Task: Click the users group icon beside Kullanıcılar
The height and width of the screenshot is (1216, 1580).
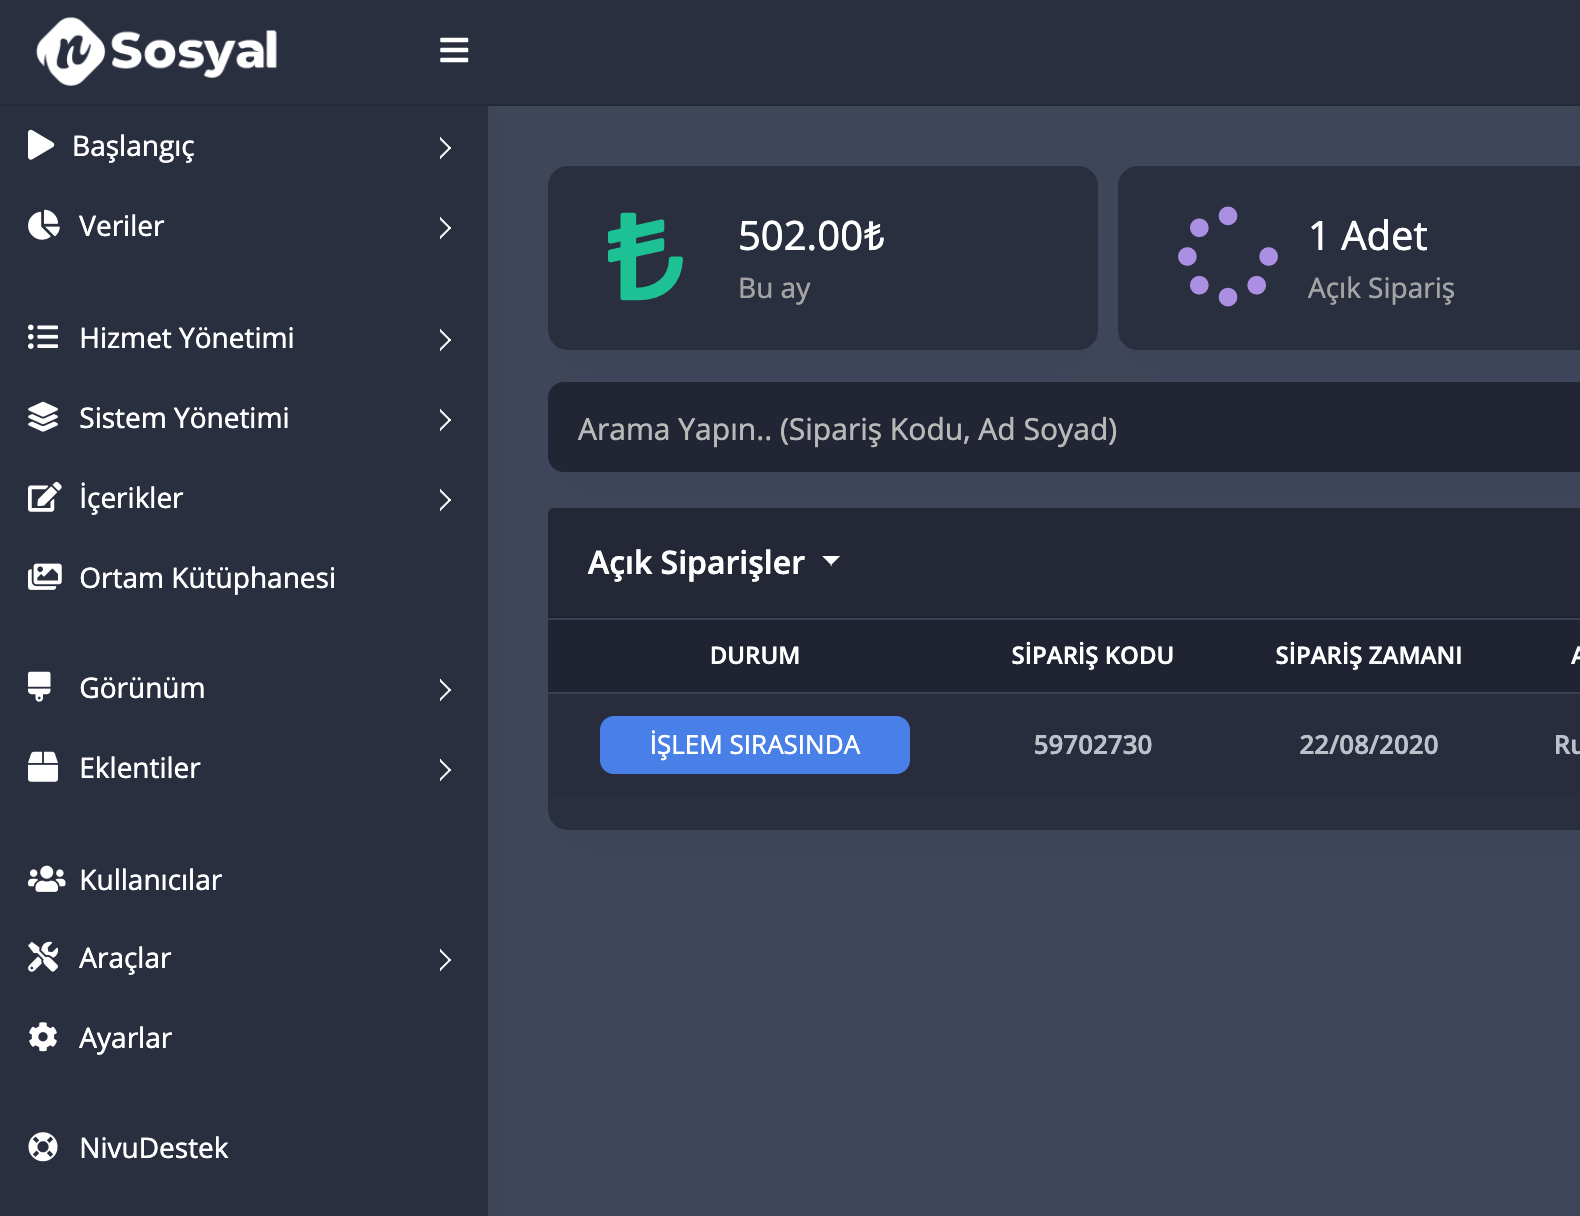Action: coord(46,879)
